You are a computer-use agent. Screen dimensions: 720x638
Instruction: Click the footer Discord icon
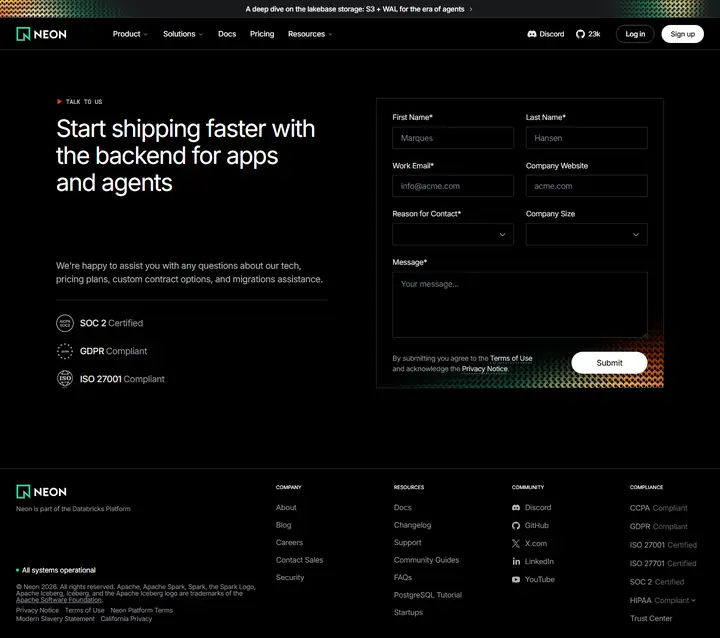click(516, 508)
